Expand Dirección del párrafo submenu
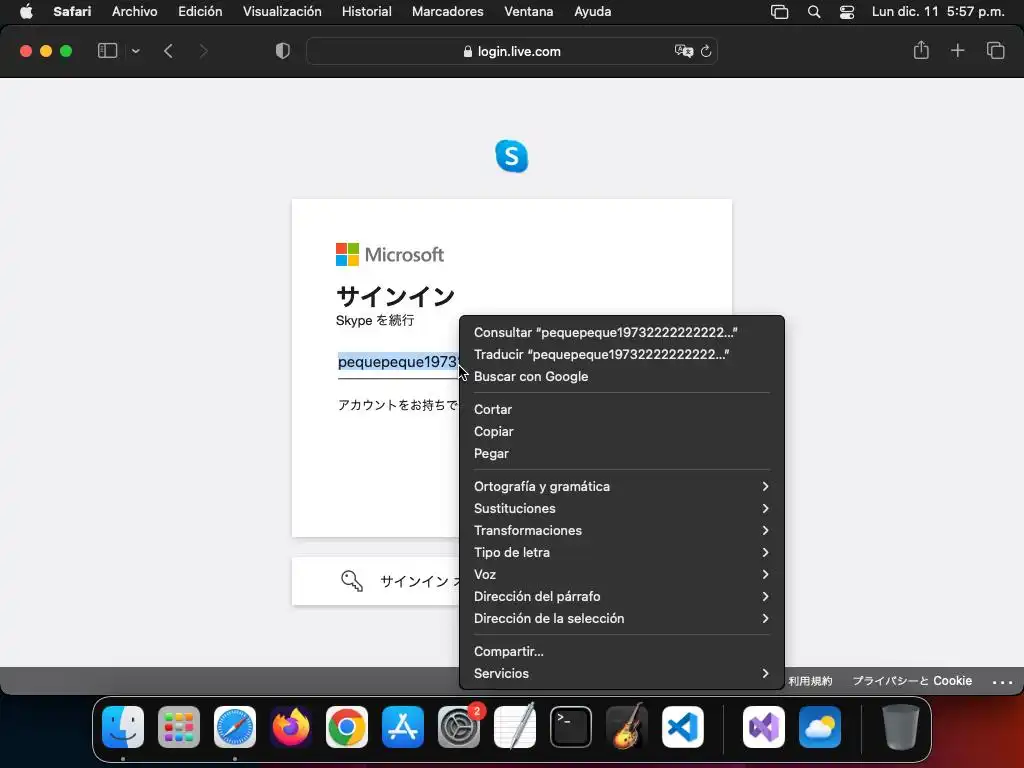Screen dimensions: 1024x768 click(x=622, y=596)
